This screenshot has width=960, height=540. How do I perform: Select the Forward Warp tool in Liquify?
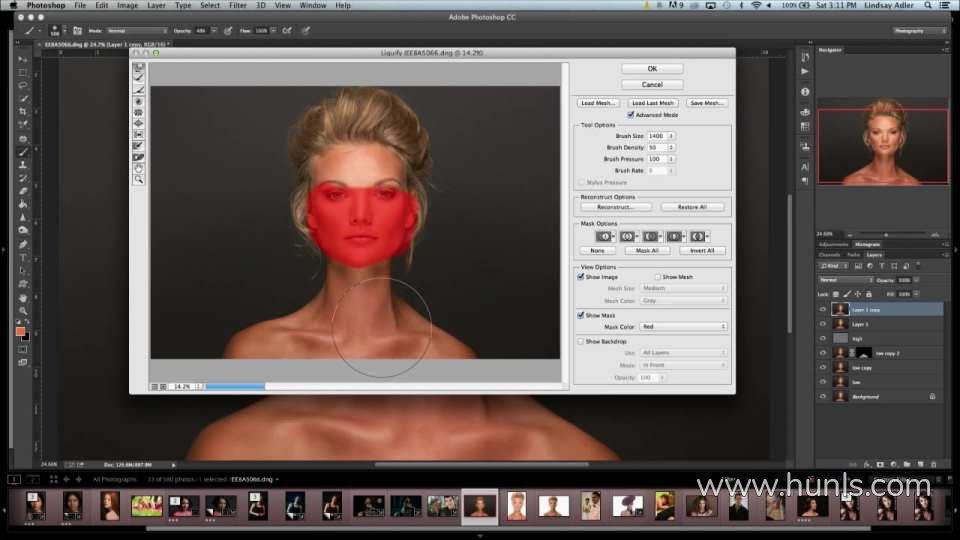[139, 68]
